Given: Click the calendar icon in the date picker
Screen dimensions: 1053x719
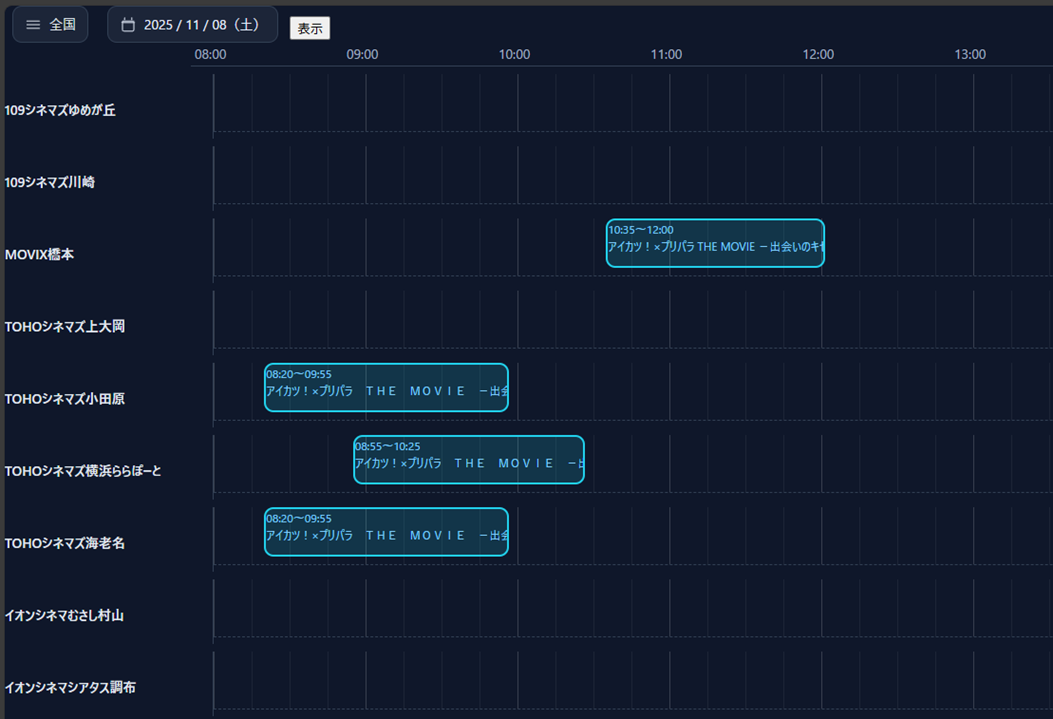Looking at the screenshot, I should pyautogui.click(x=128, y=25).
